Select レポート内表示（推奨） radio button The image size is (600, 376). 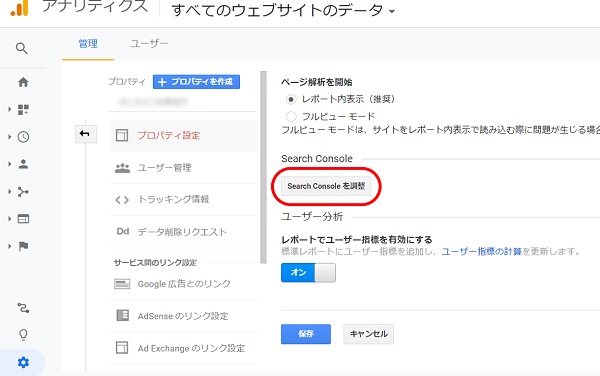[291, 99]
